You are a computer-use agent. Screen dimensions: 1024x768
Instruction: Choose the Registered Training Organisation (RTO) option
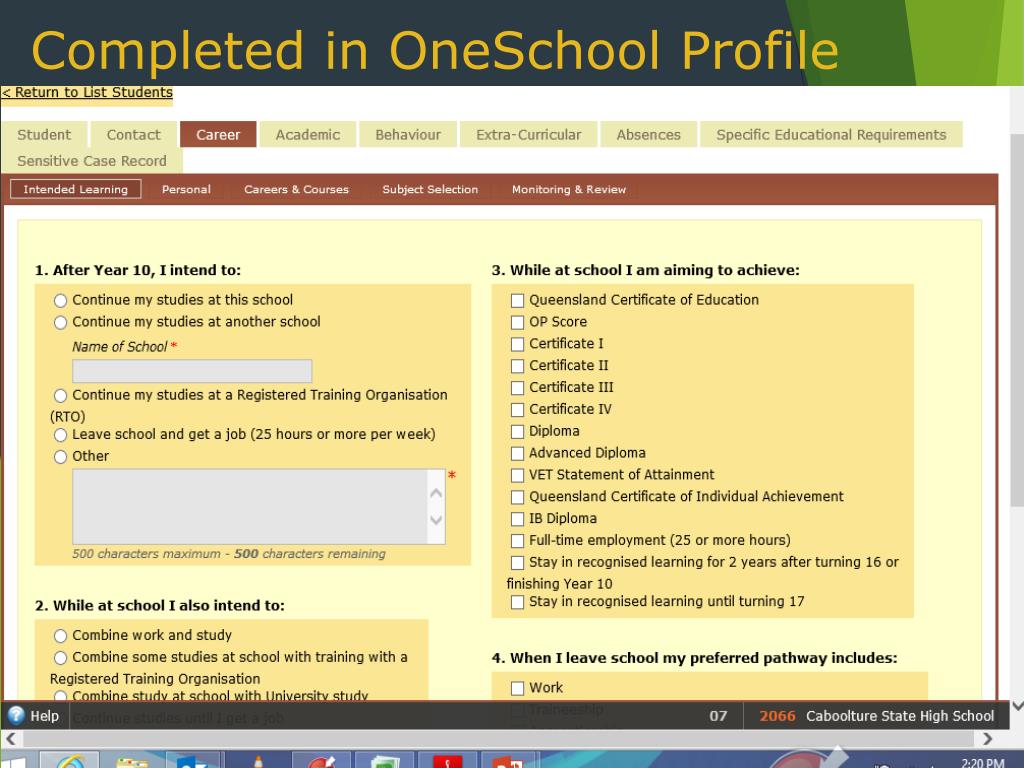point(60,395)
